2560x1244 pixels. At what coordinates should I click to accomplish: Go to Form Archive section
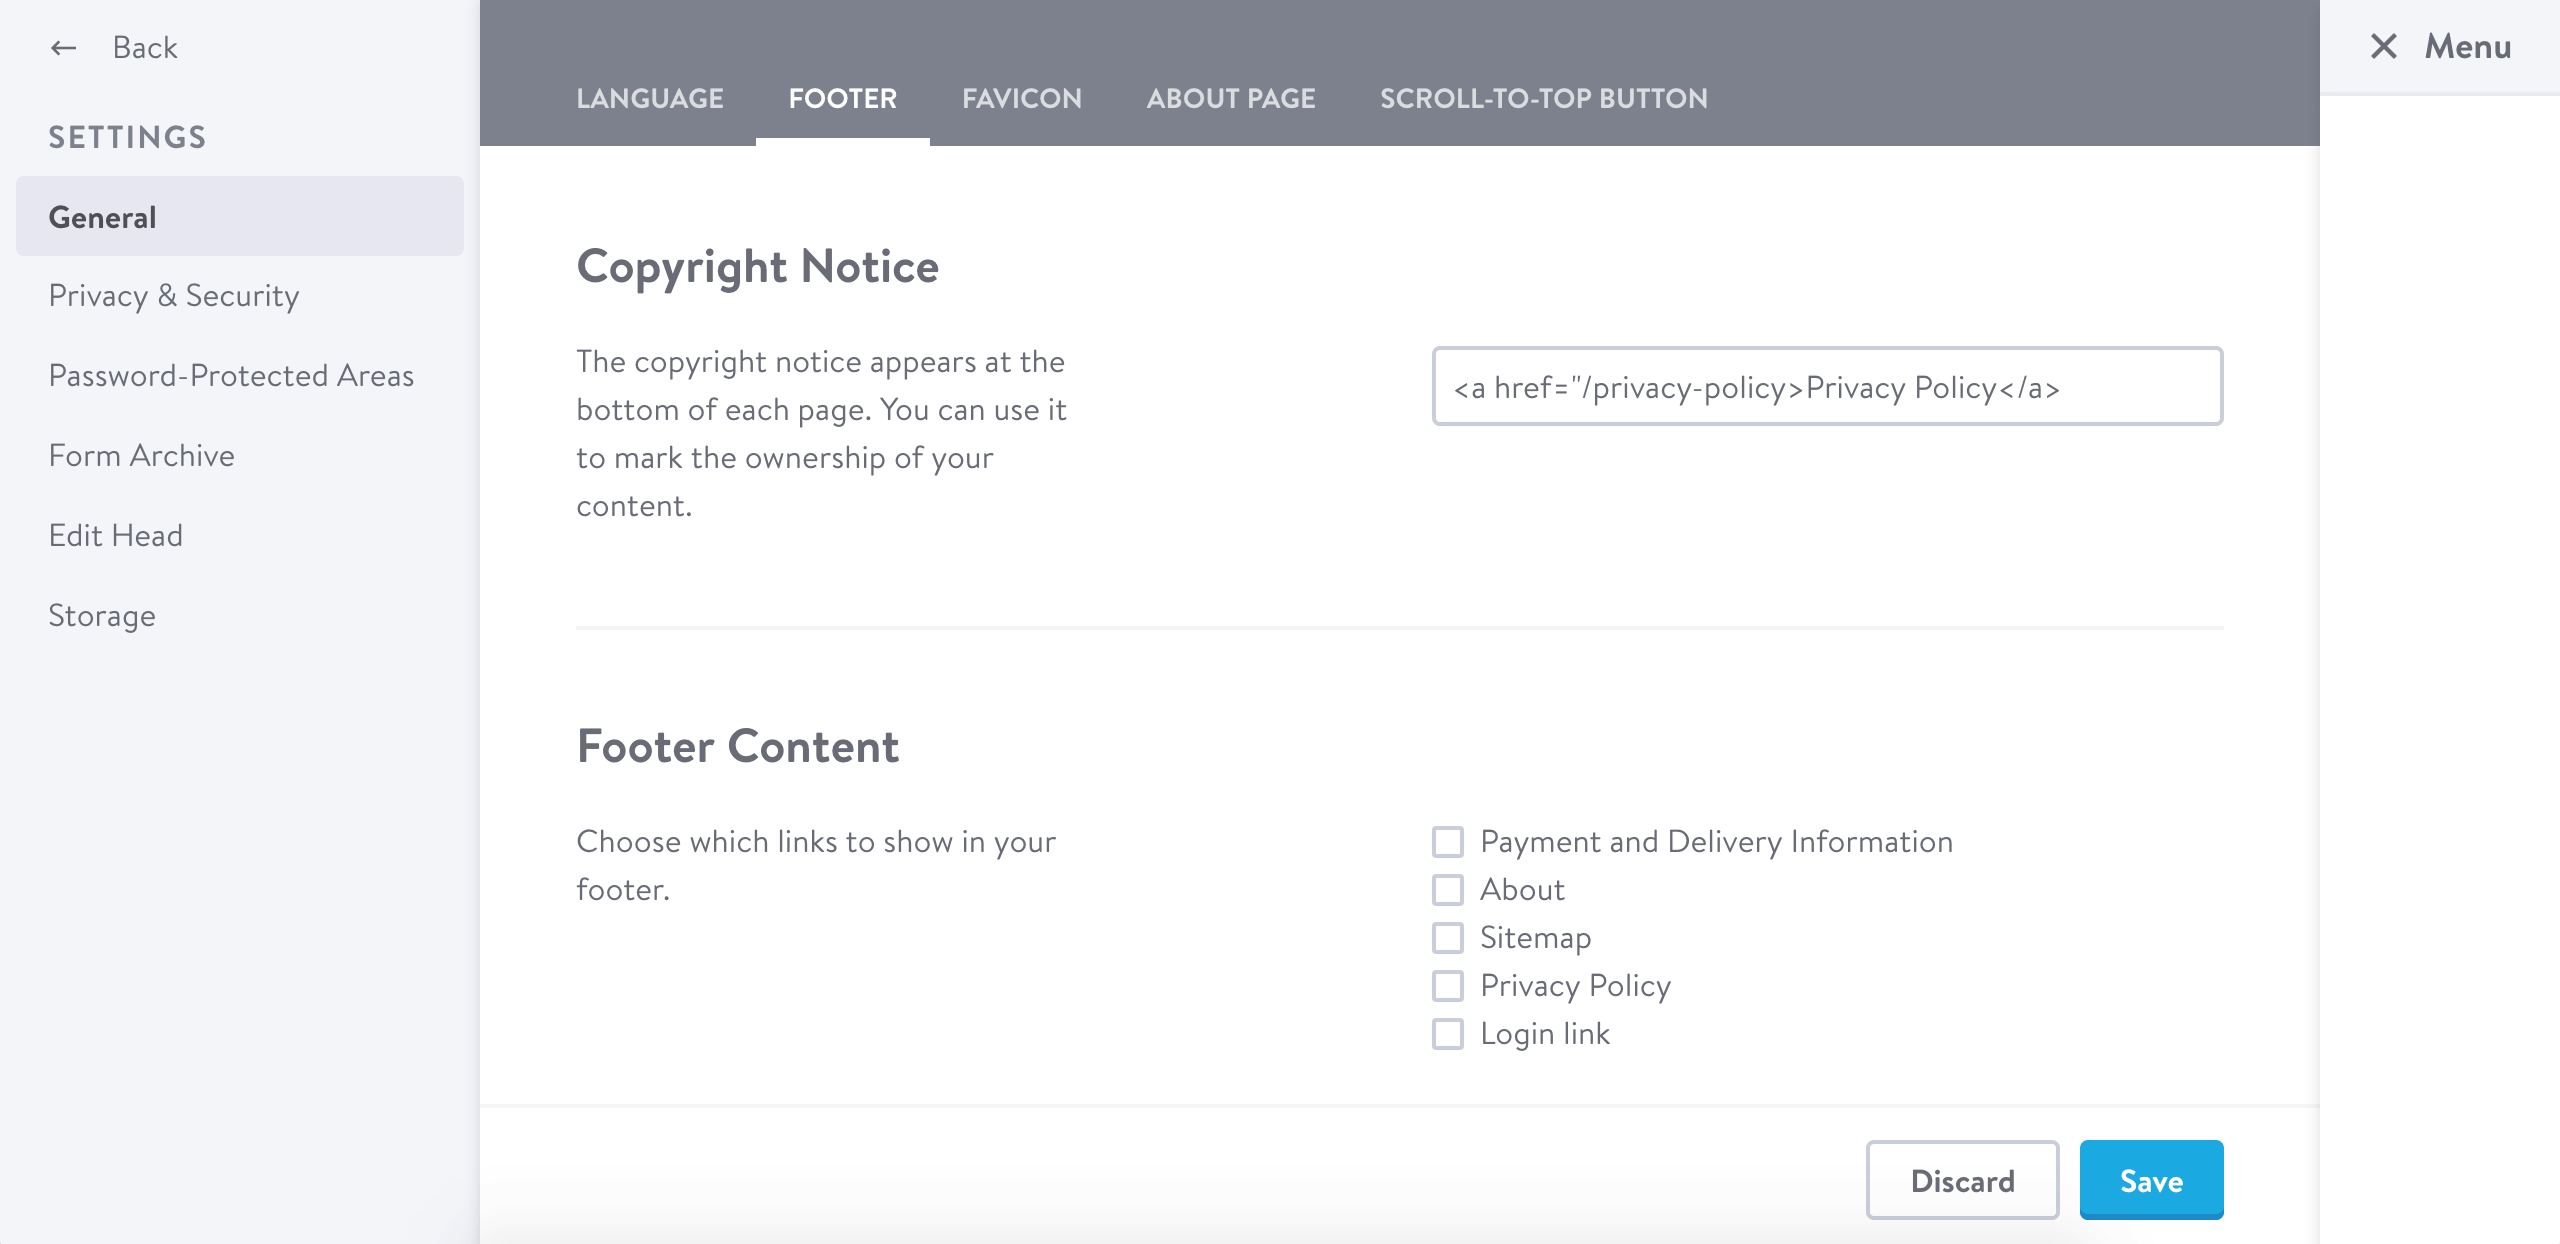pyautogui.click(x=140, y=455)
